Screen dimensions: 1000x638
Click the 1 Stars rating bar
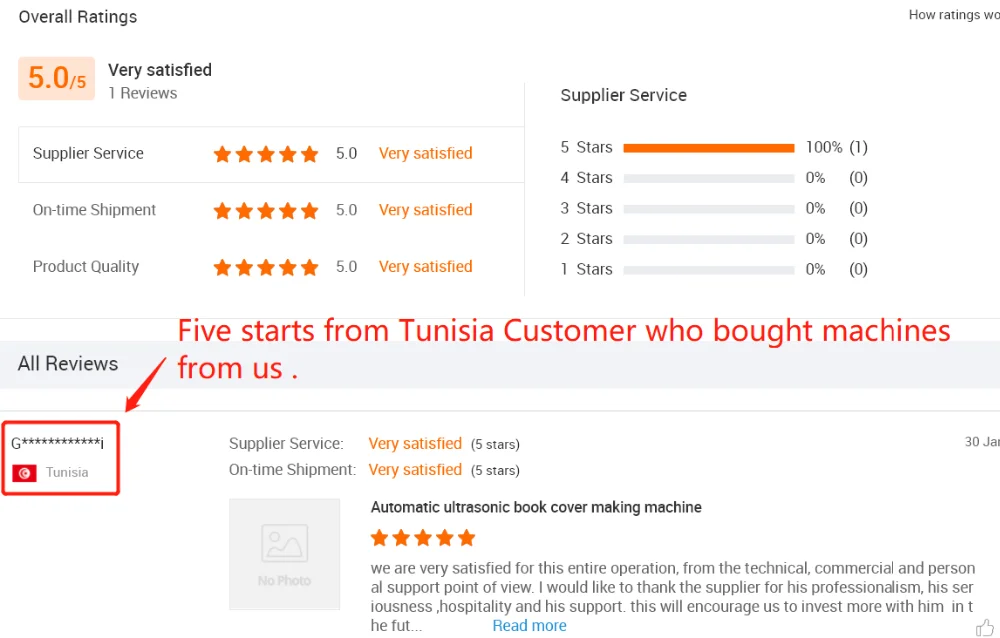708,269
